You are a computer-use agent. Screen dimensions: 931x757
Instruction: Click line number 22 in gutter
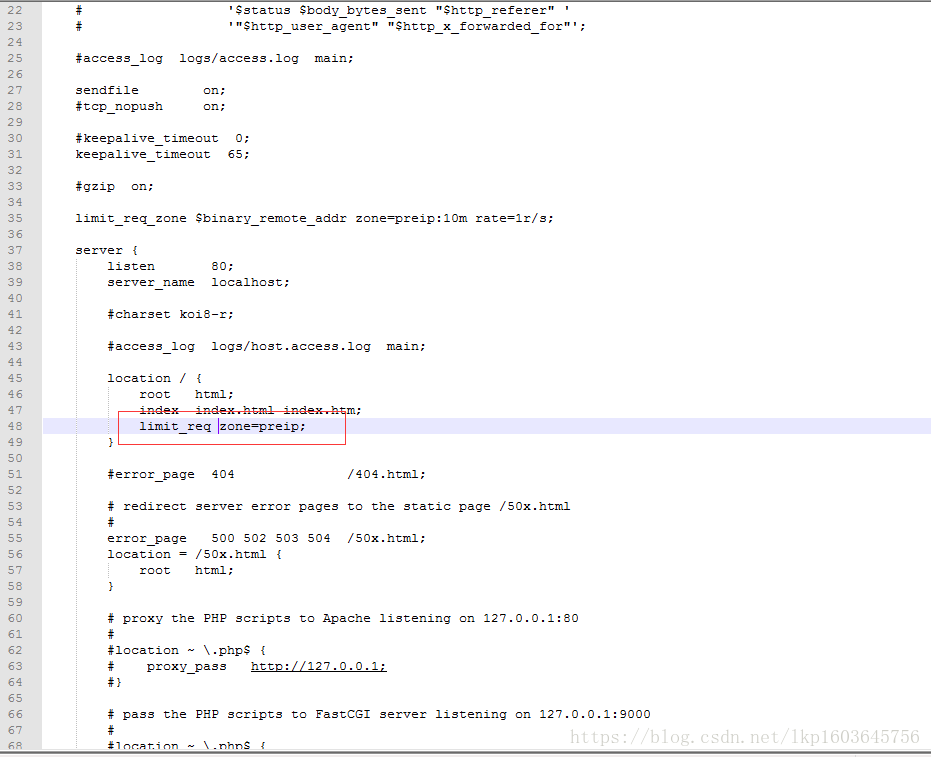15,10
